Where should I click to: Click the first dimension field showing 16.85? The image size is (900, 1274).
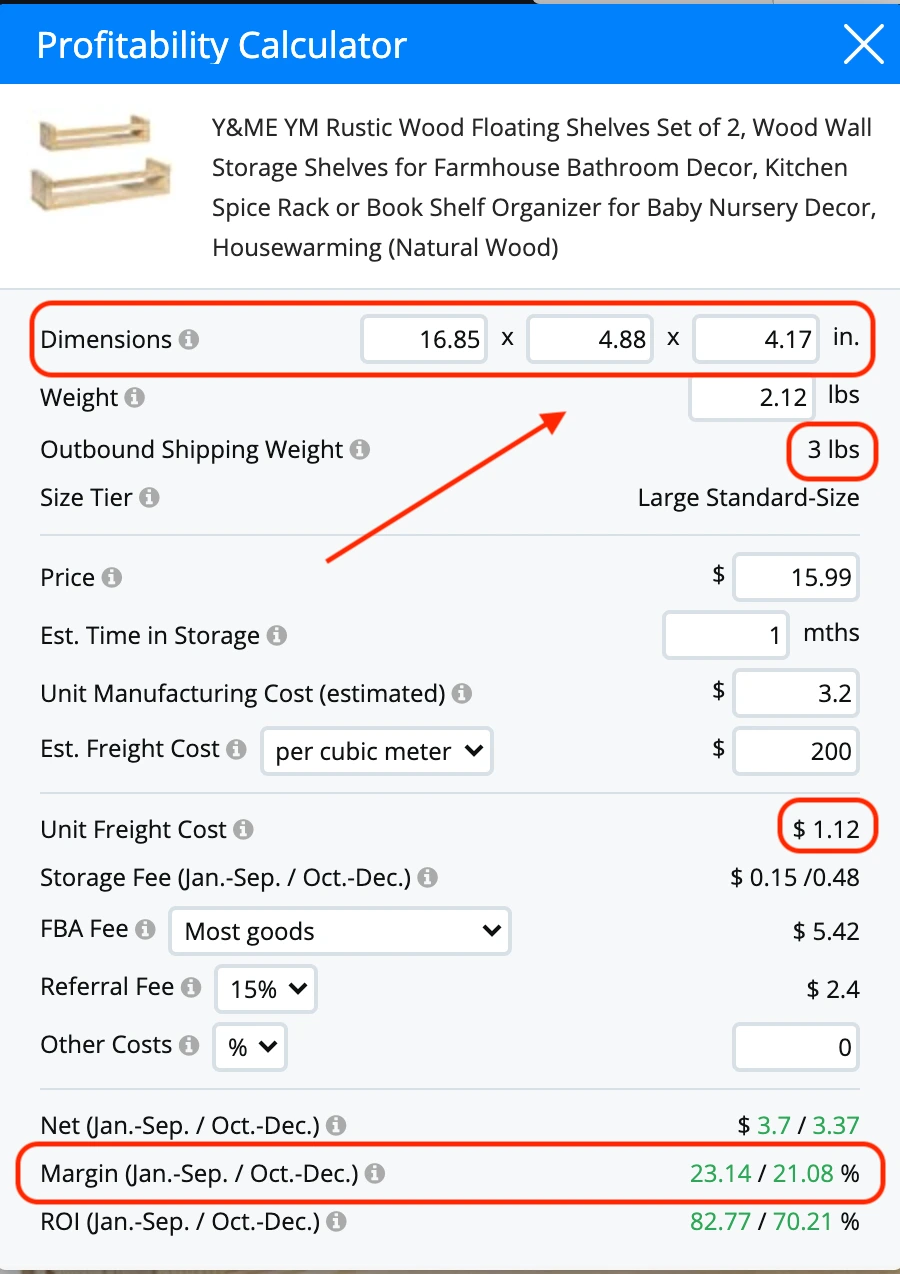coord(425,340)
